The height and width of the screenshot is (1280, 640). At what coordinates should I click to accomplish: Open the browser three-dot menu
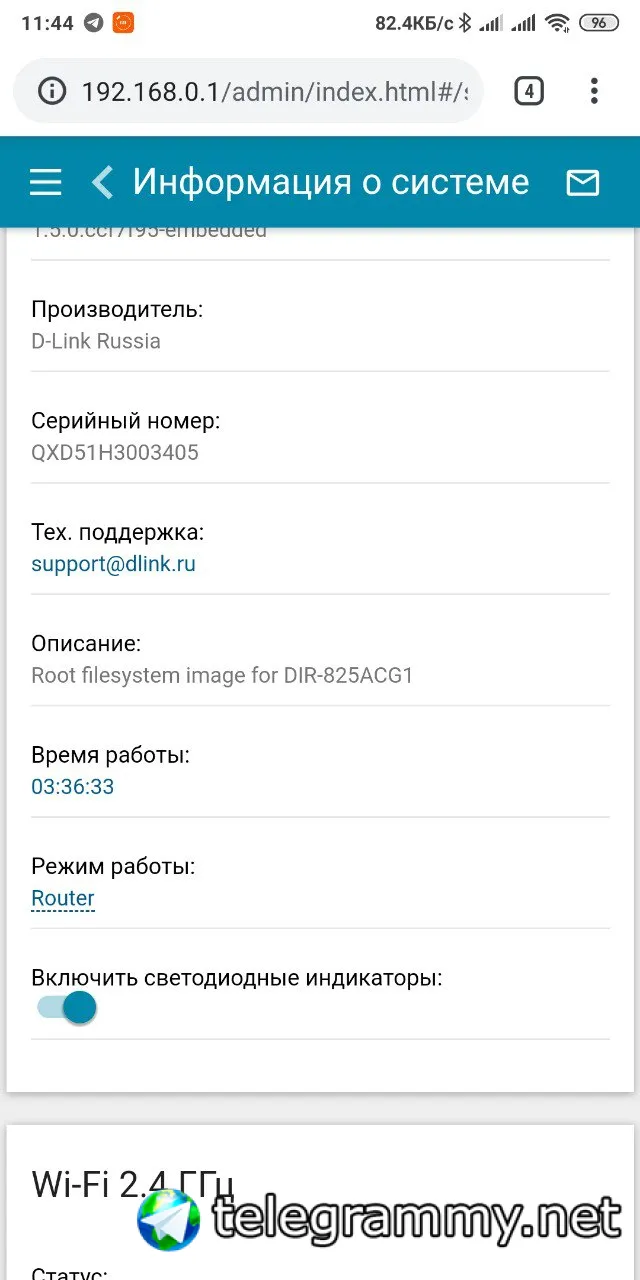click(594, 92)
